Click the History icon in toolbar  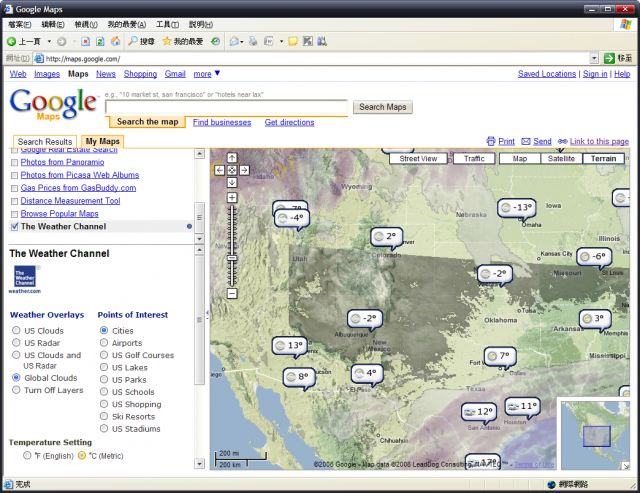[x=215, y=41]
